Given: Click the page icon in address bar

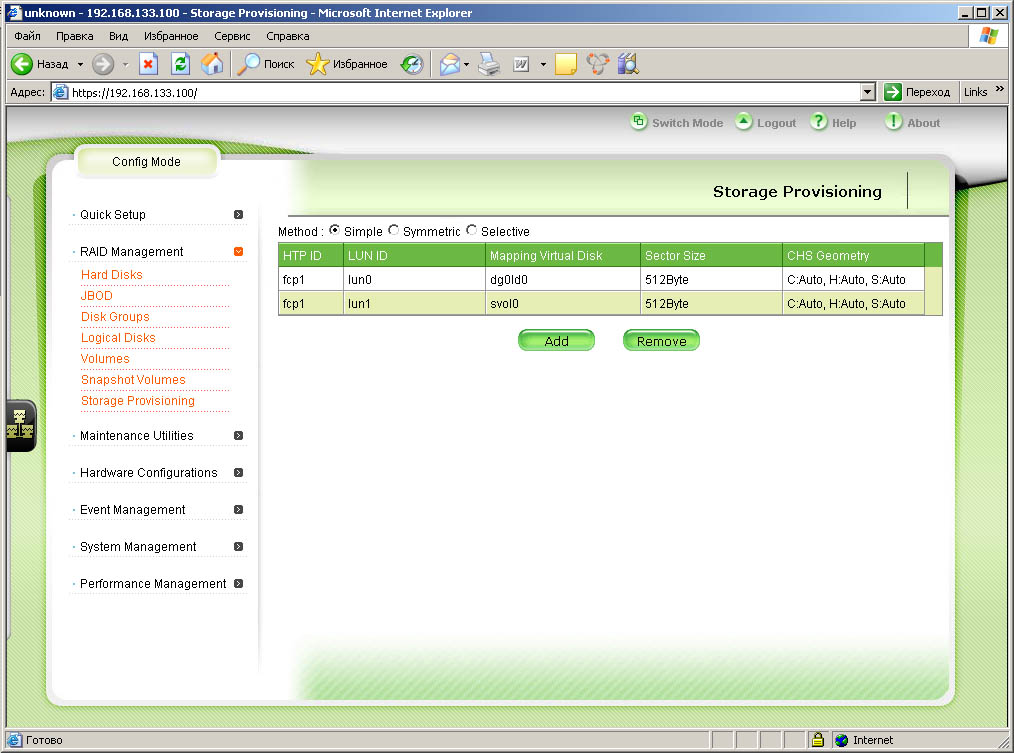Looking at the screenshot, I should click(60, 93).
